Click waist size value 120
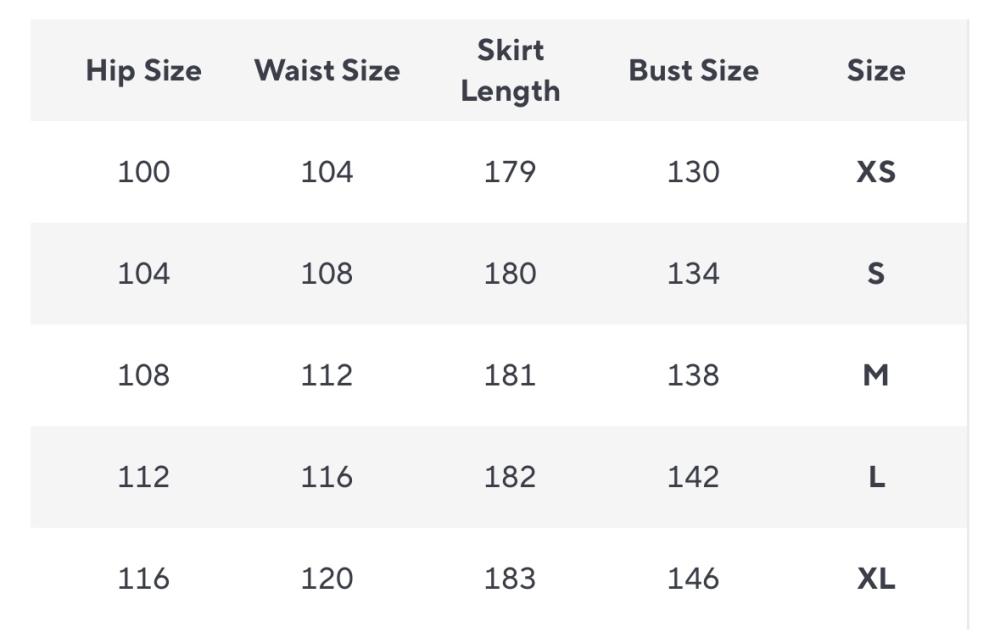 [x=327, y=578]
